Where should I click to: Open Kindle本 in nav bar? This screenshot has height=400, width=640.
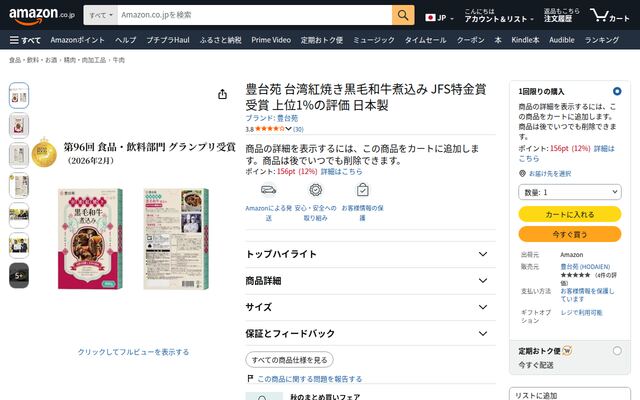tap(525, 40)
